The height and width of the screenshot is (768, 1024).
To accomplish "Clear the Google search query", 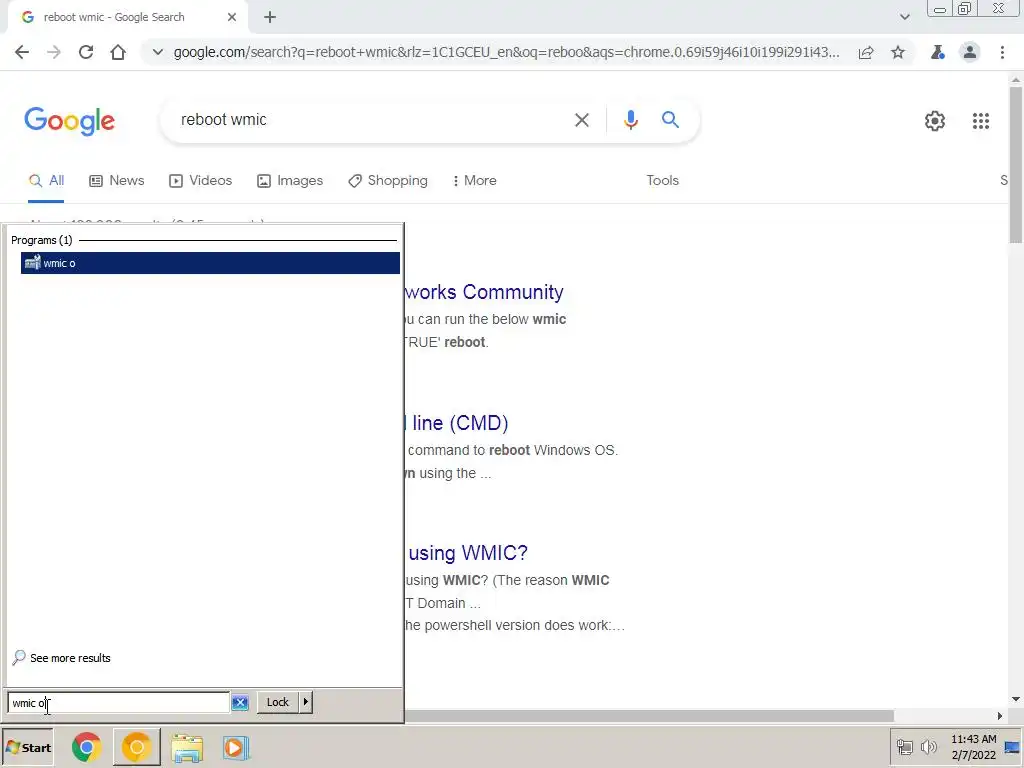I will (581, 120).
